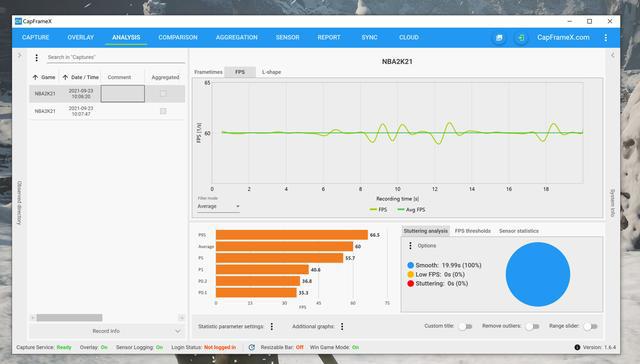Select the FPS graph tab
Image resolution: width=640 pixels, height=364 pixels.
240,72
